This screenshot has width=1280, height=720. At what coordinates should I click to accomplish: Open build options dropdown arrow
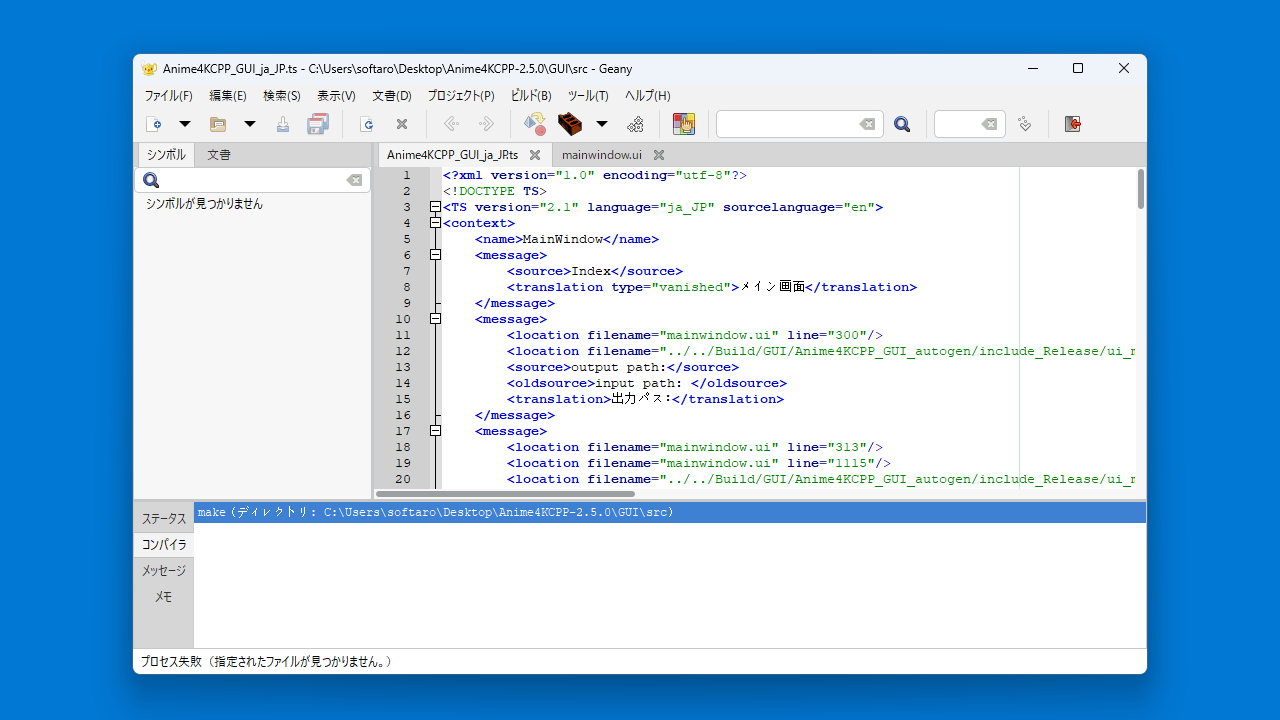coord(602,124)
